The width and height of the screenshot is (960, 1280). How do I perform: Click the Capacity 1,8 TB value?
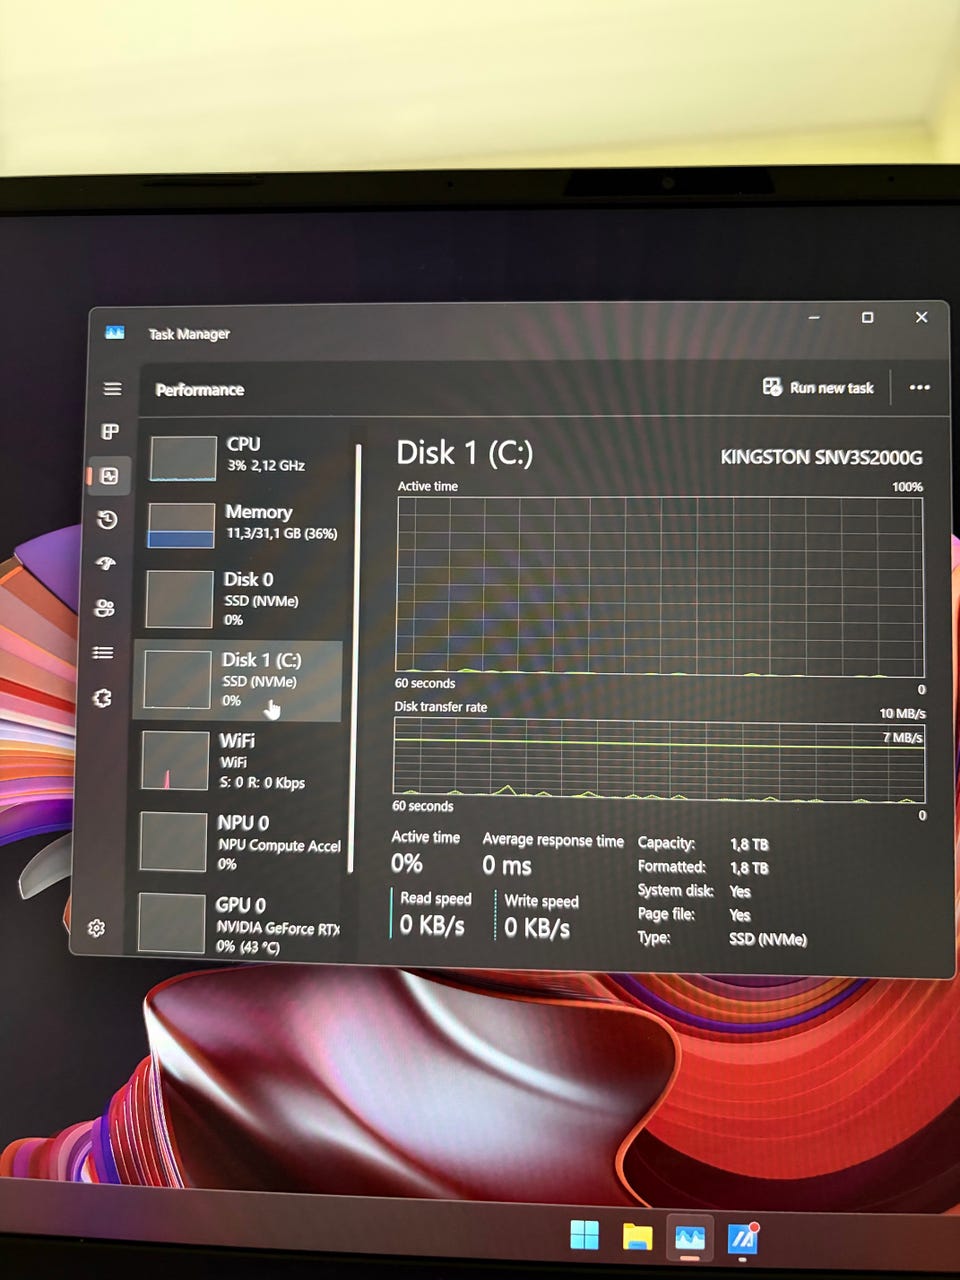[749, 844]
